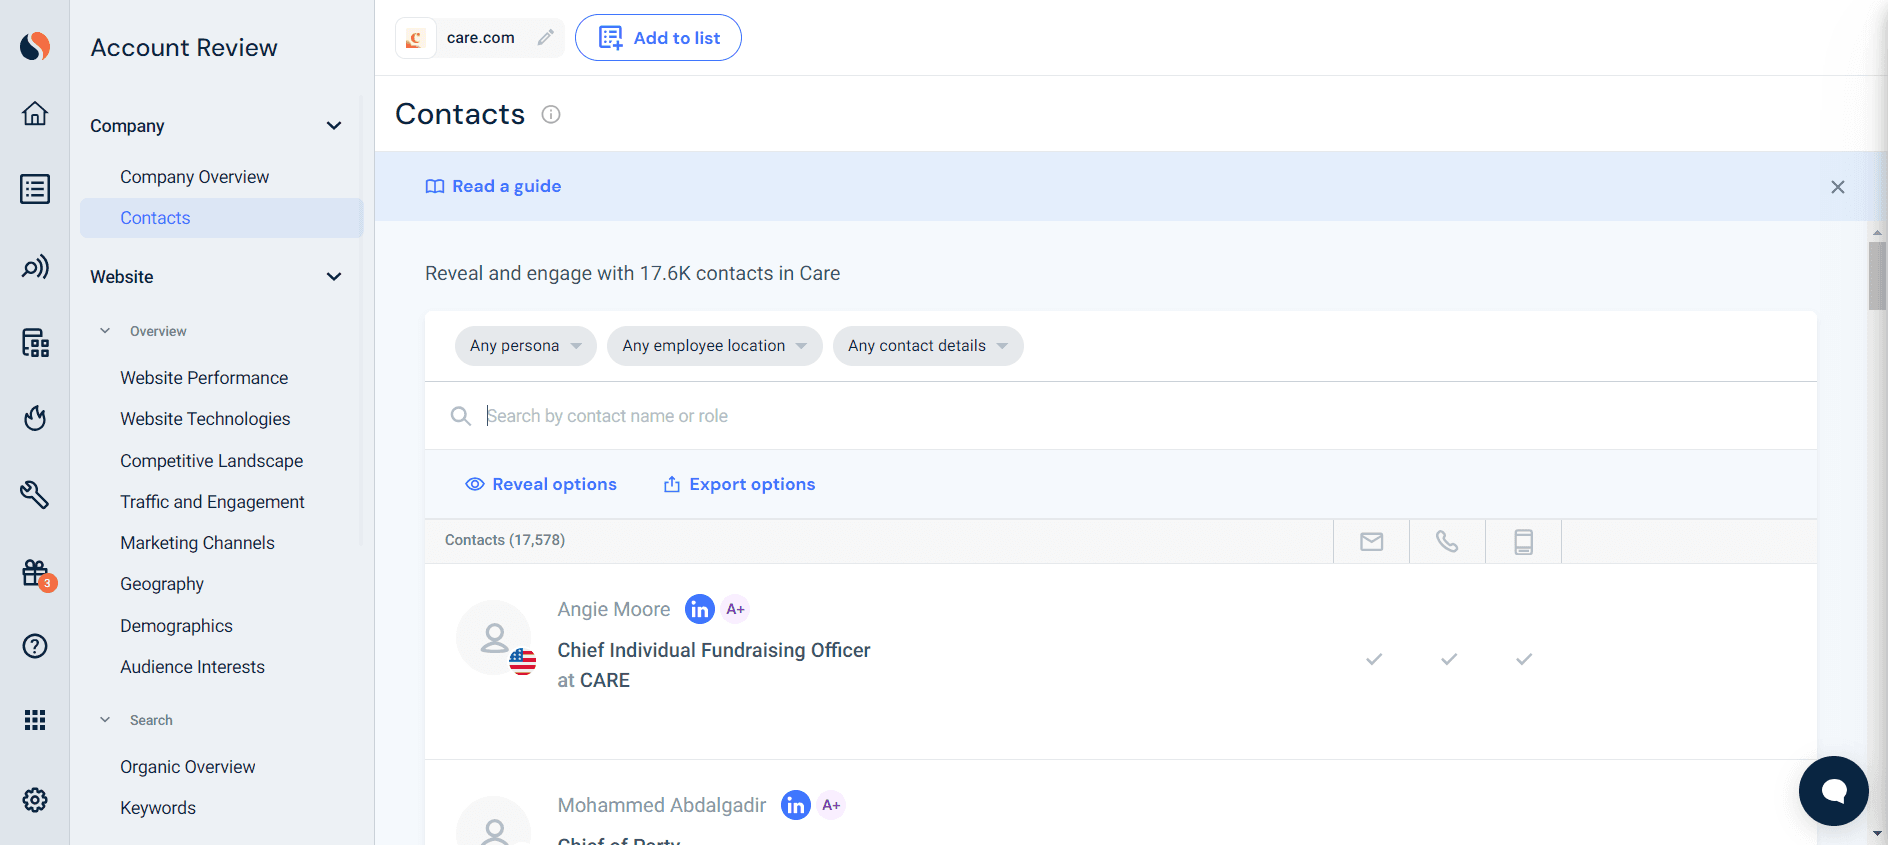The image size is (1888, 845).
Task: Collapse the Website section
Action: point(334,277)
